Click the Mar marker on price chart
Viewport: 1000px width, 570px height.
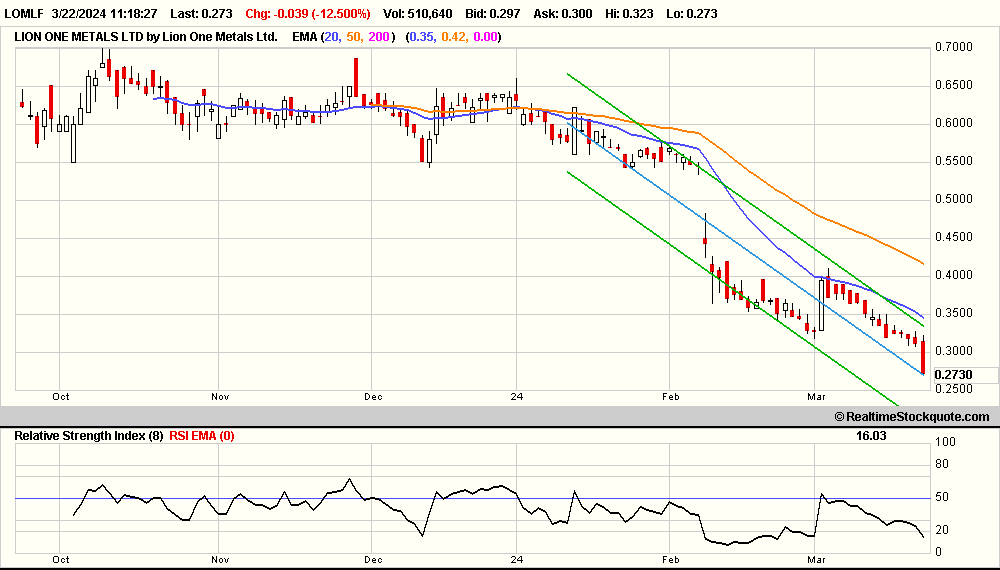[x=816, y=397]
